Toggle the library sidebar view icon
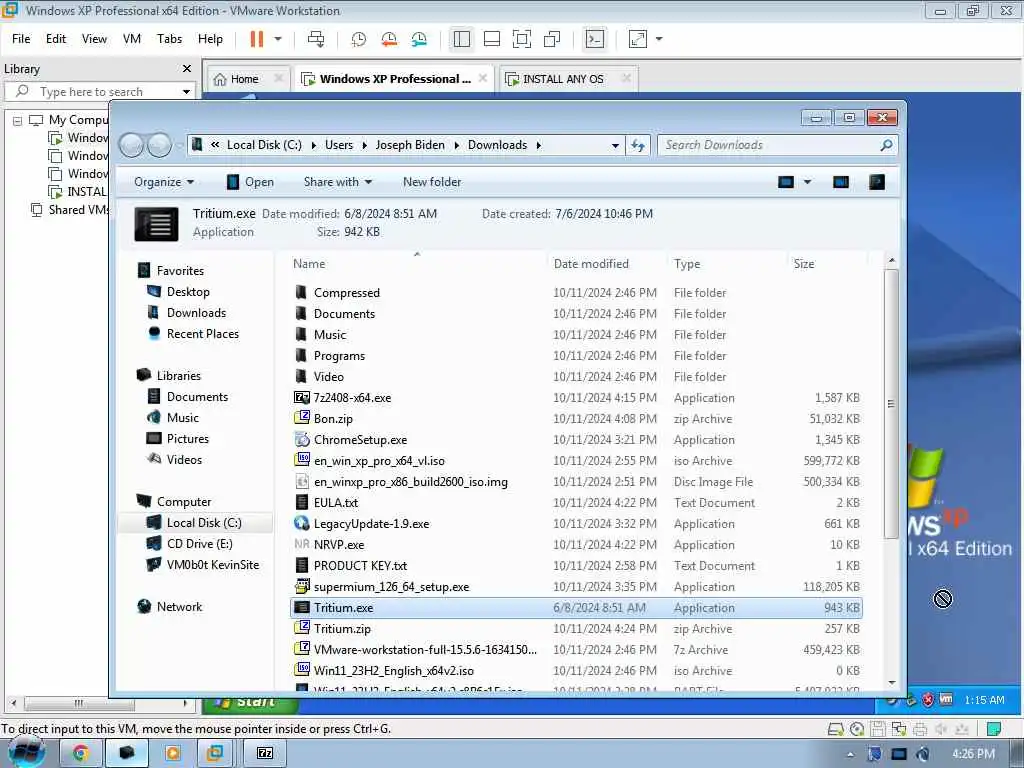This screenshot has height=768, width=1024. tap(462, 39)
